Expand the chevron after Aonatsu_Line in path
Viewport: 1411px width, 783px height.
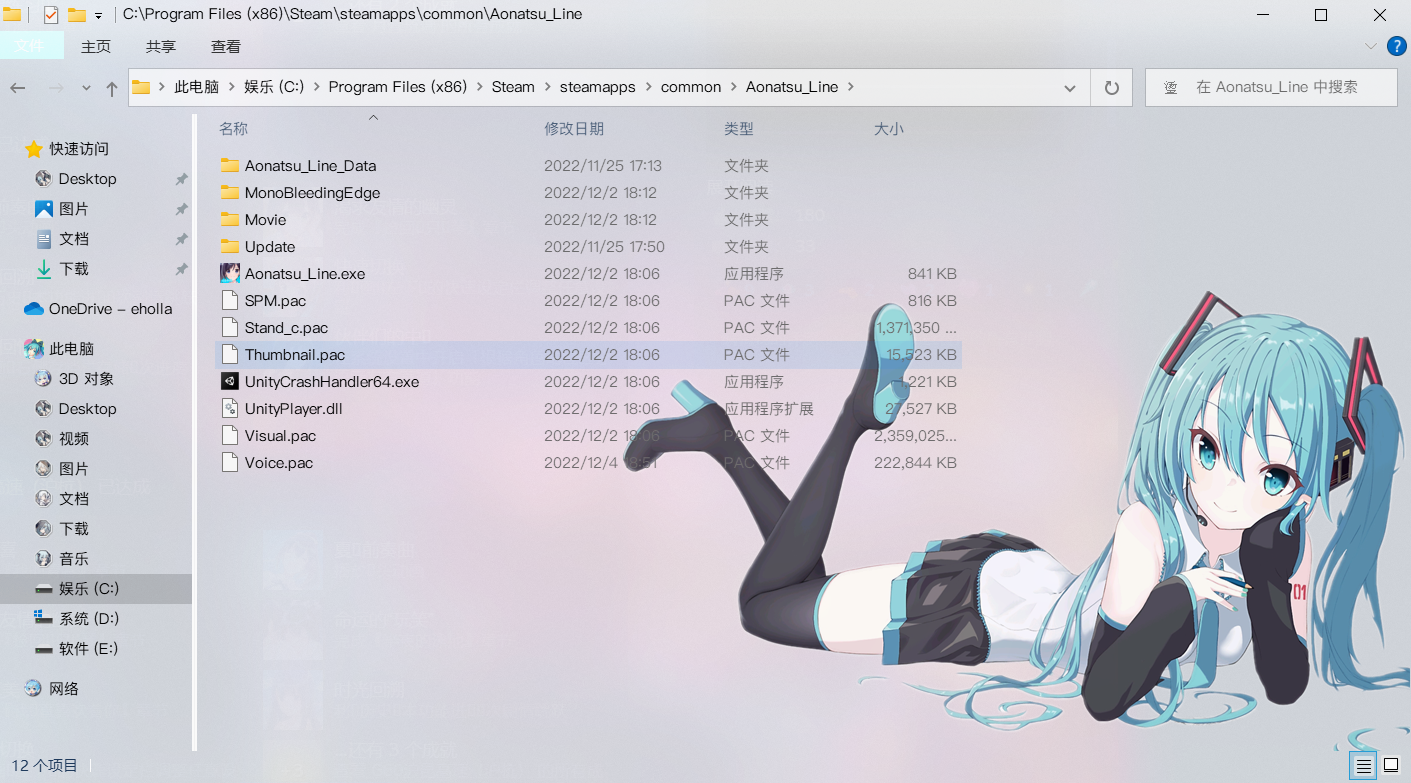pos(851,87)
